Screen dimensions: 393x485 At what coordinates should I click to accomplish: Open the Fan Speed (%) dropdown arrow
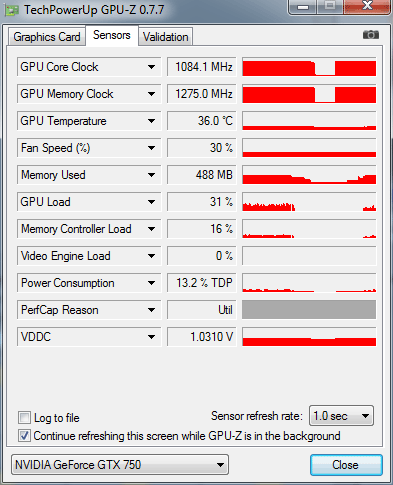pos(151,148)
